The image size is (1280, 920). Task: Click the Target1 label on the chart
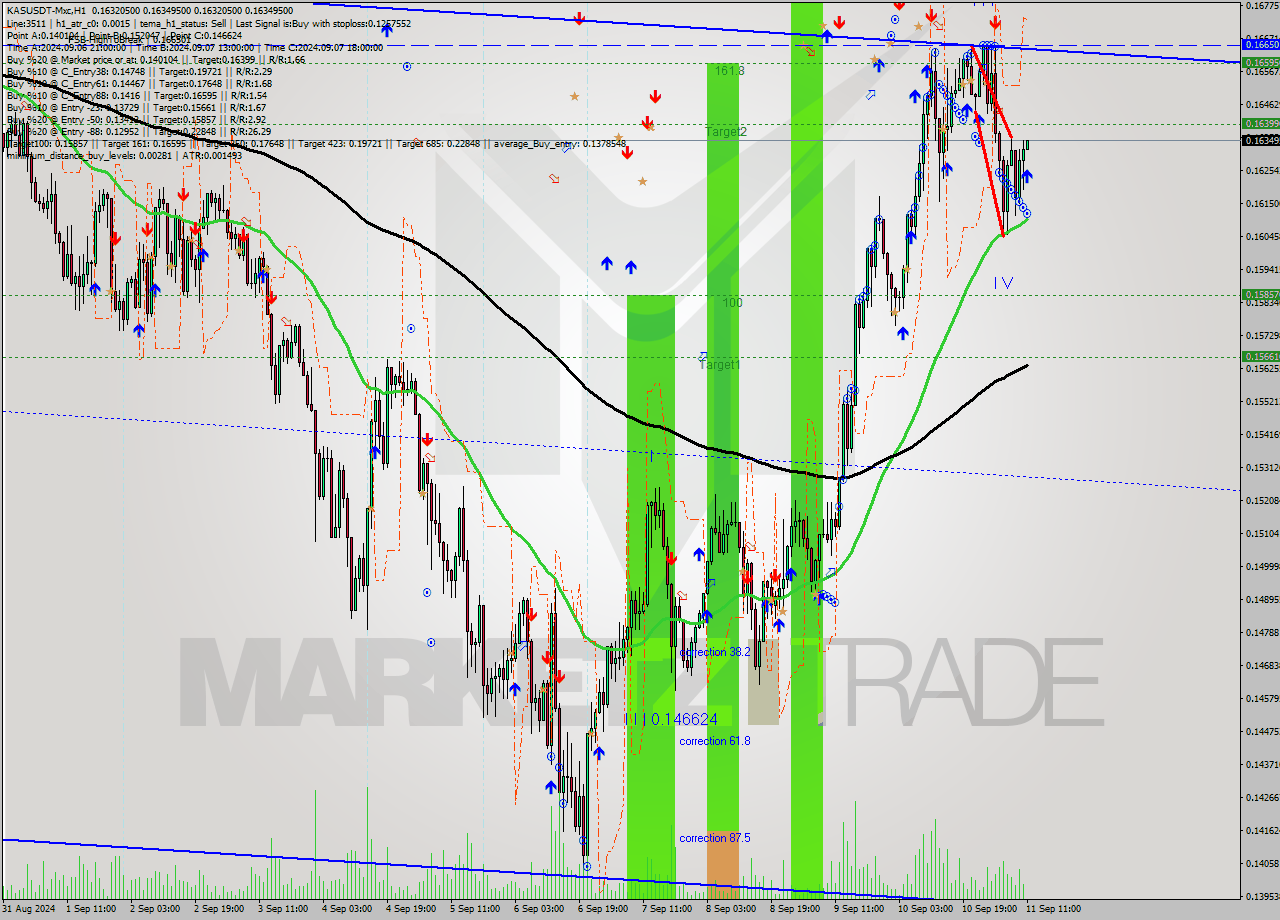pos(719,365)
